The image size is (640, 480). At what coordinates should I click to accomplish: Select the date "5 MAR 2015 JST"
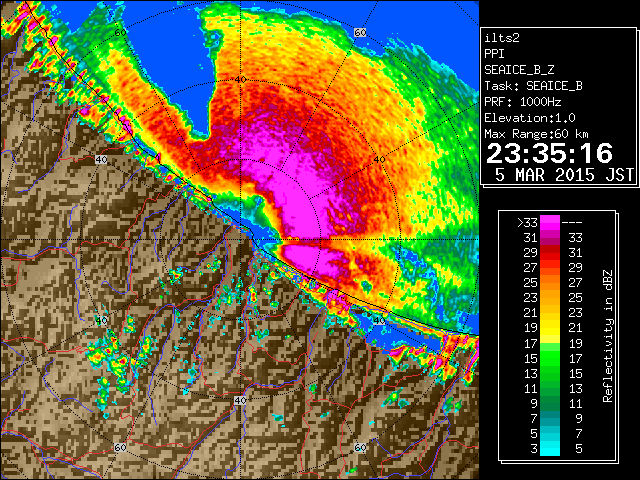coord(564,175)
